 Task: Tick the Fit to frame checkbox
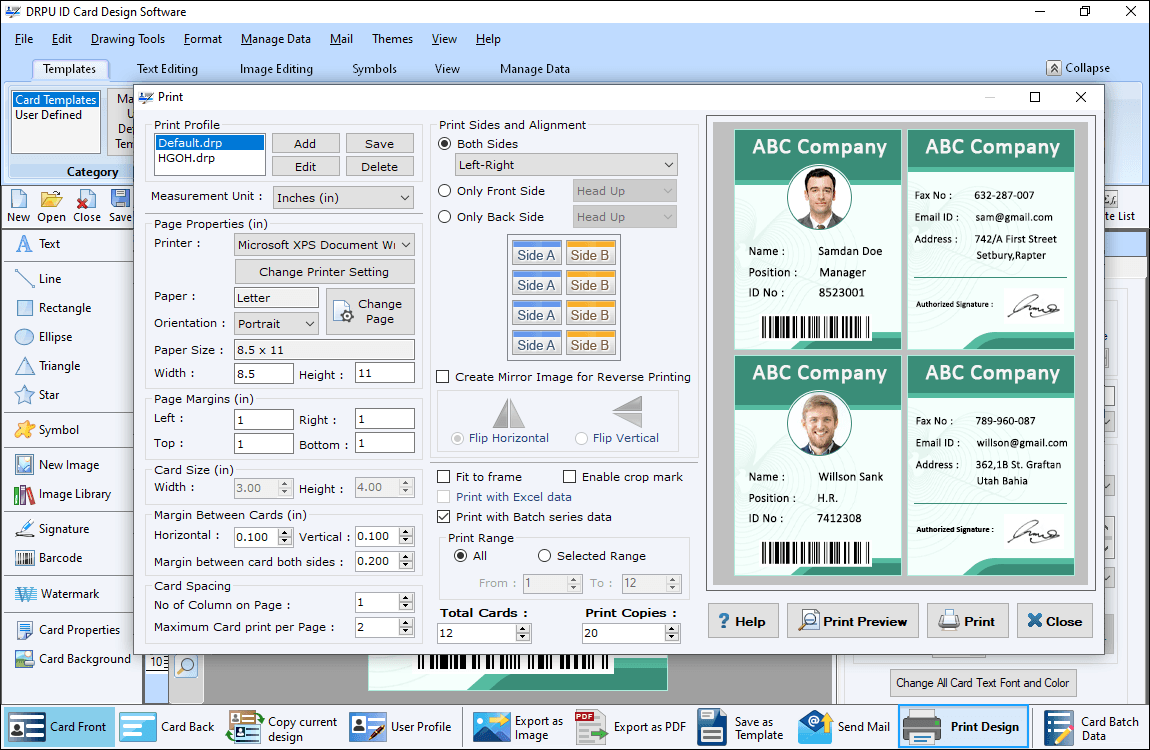click(444, 477)
